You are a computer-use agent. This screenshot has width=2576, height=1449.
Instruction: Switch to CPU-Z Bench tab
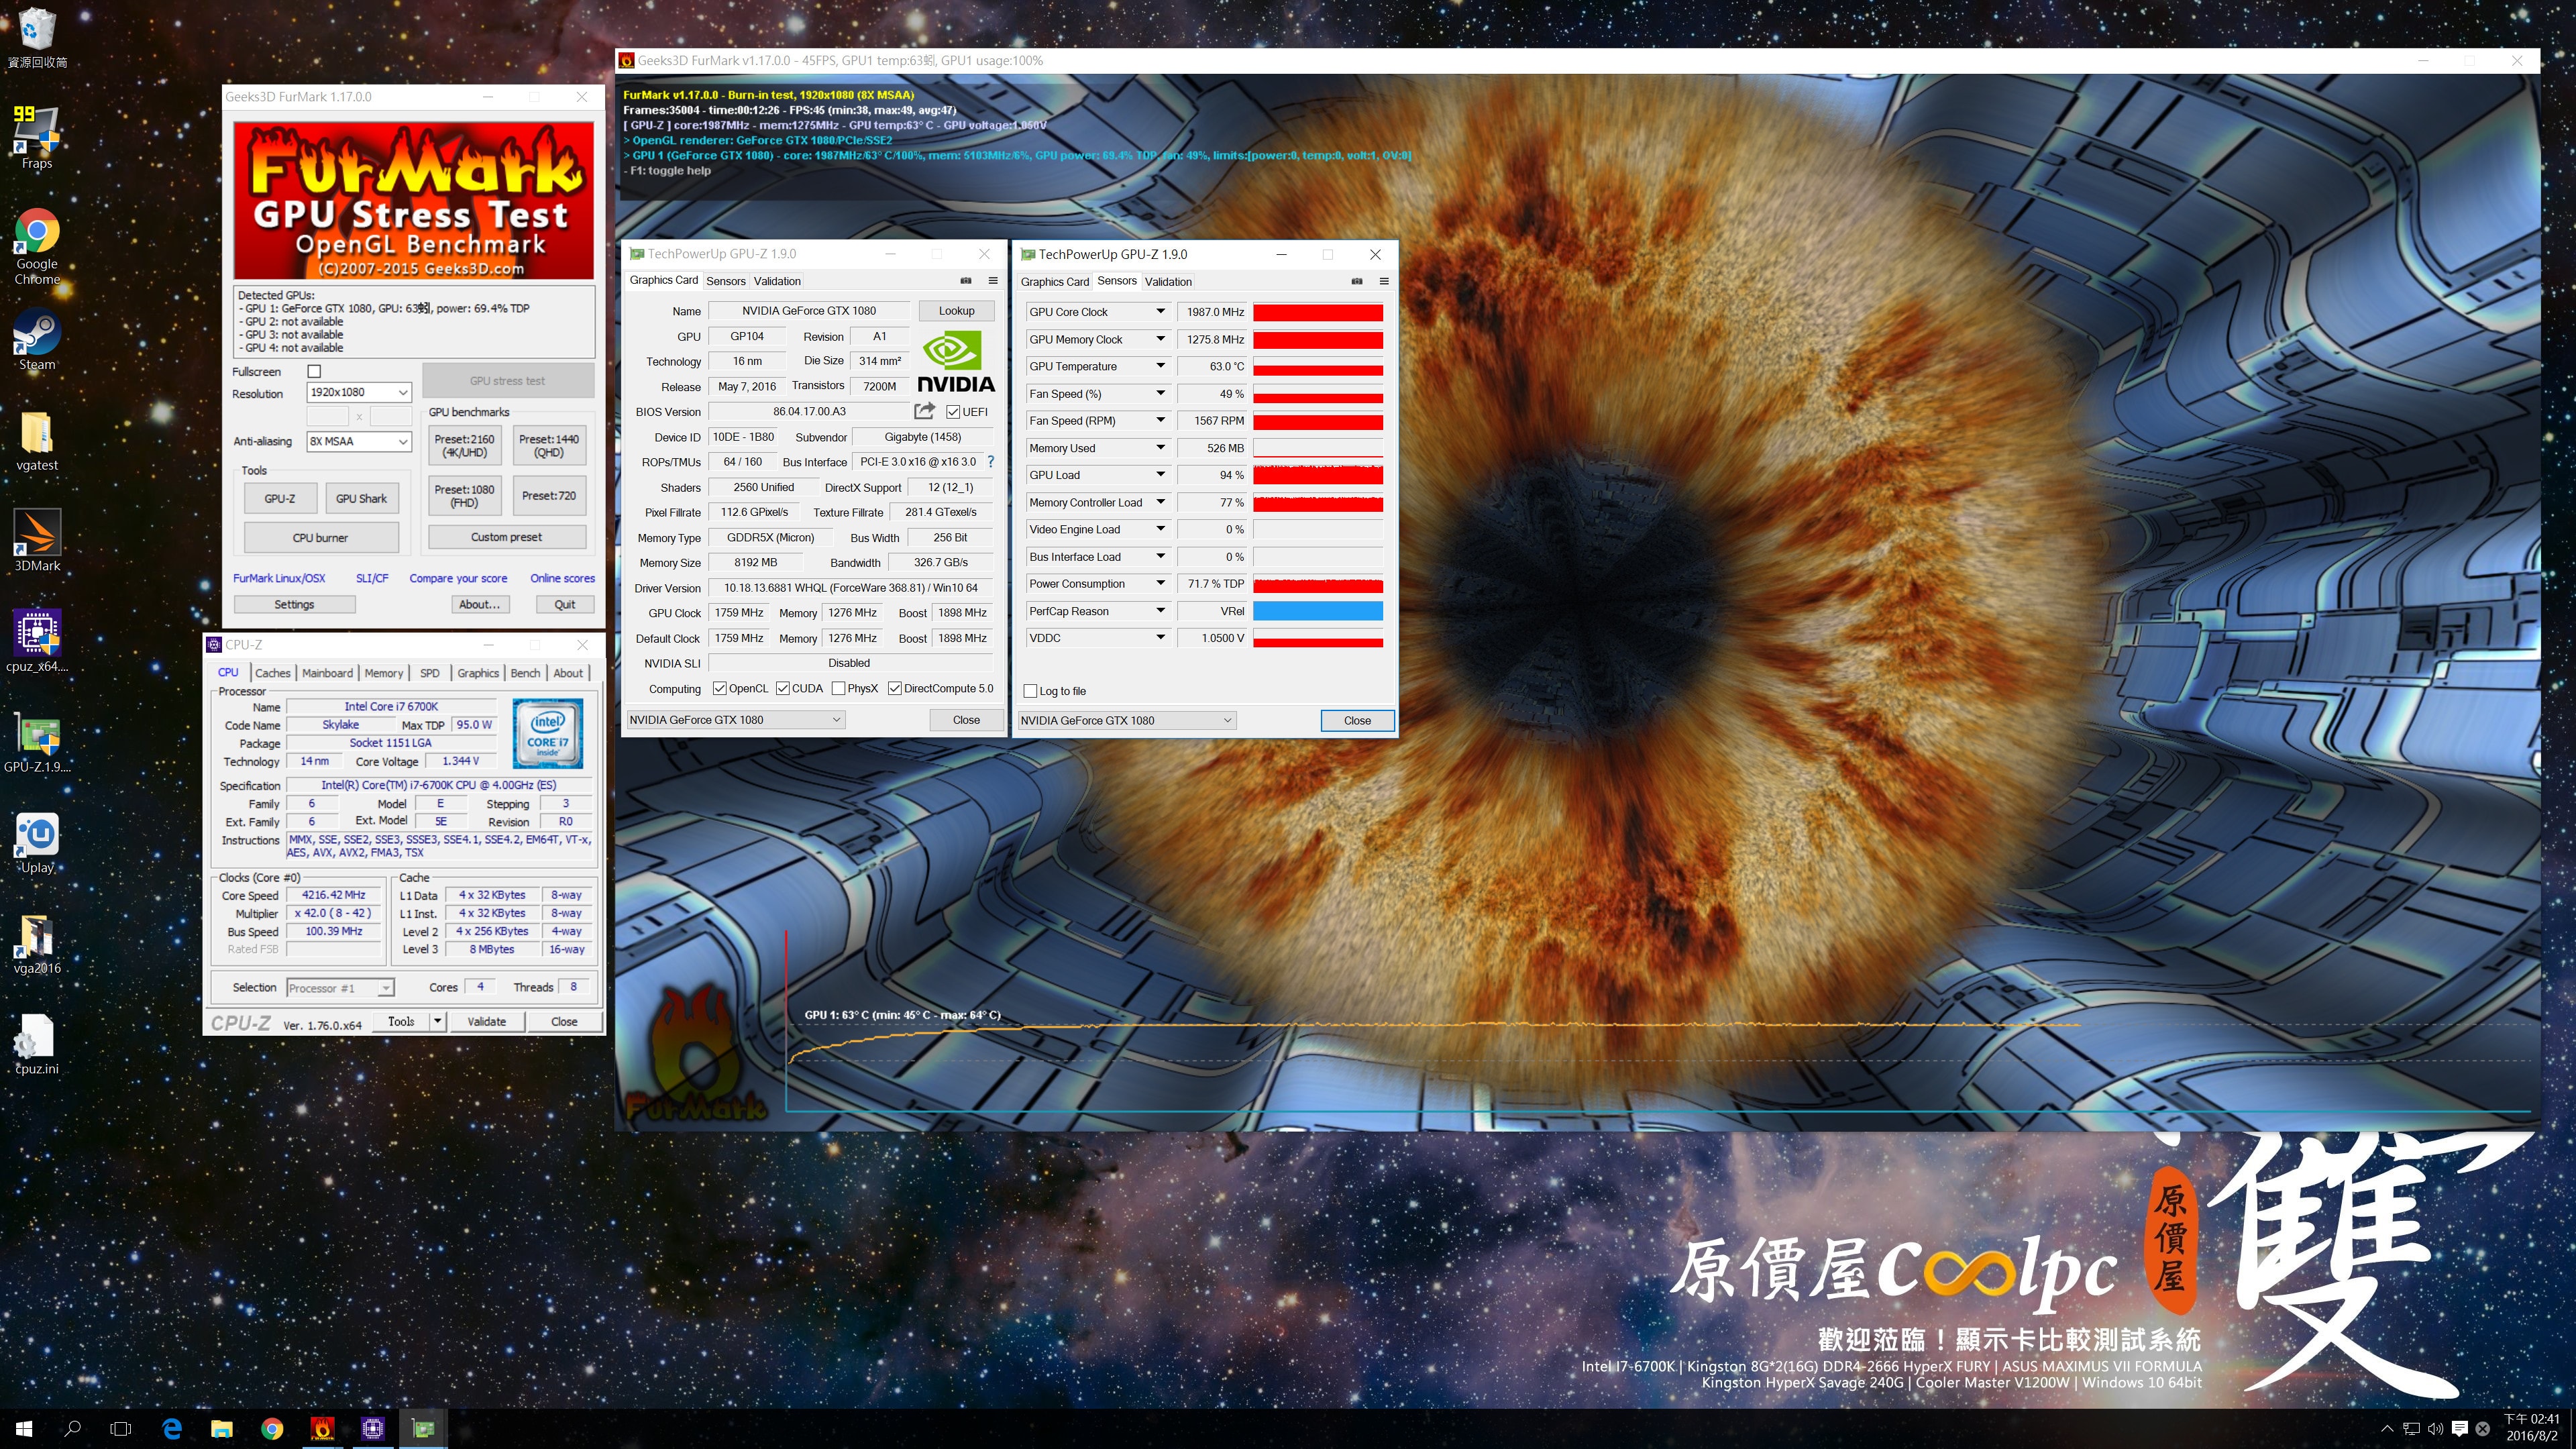(x=525, y=673)
